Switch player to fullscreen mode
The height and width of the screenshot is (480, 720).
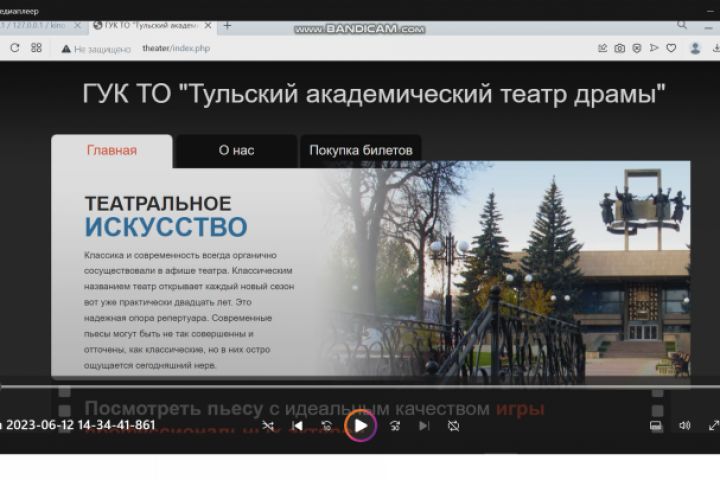pyautogui.click(x=714, y=425)
